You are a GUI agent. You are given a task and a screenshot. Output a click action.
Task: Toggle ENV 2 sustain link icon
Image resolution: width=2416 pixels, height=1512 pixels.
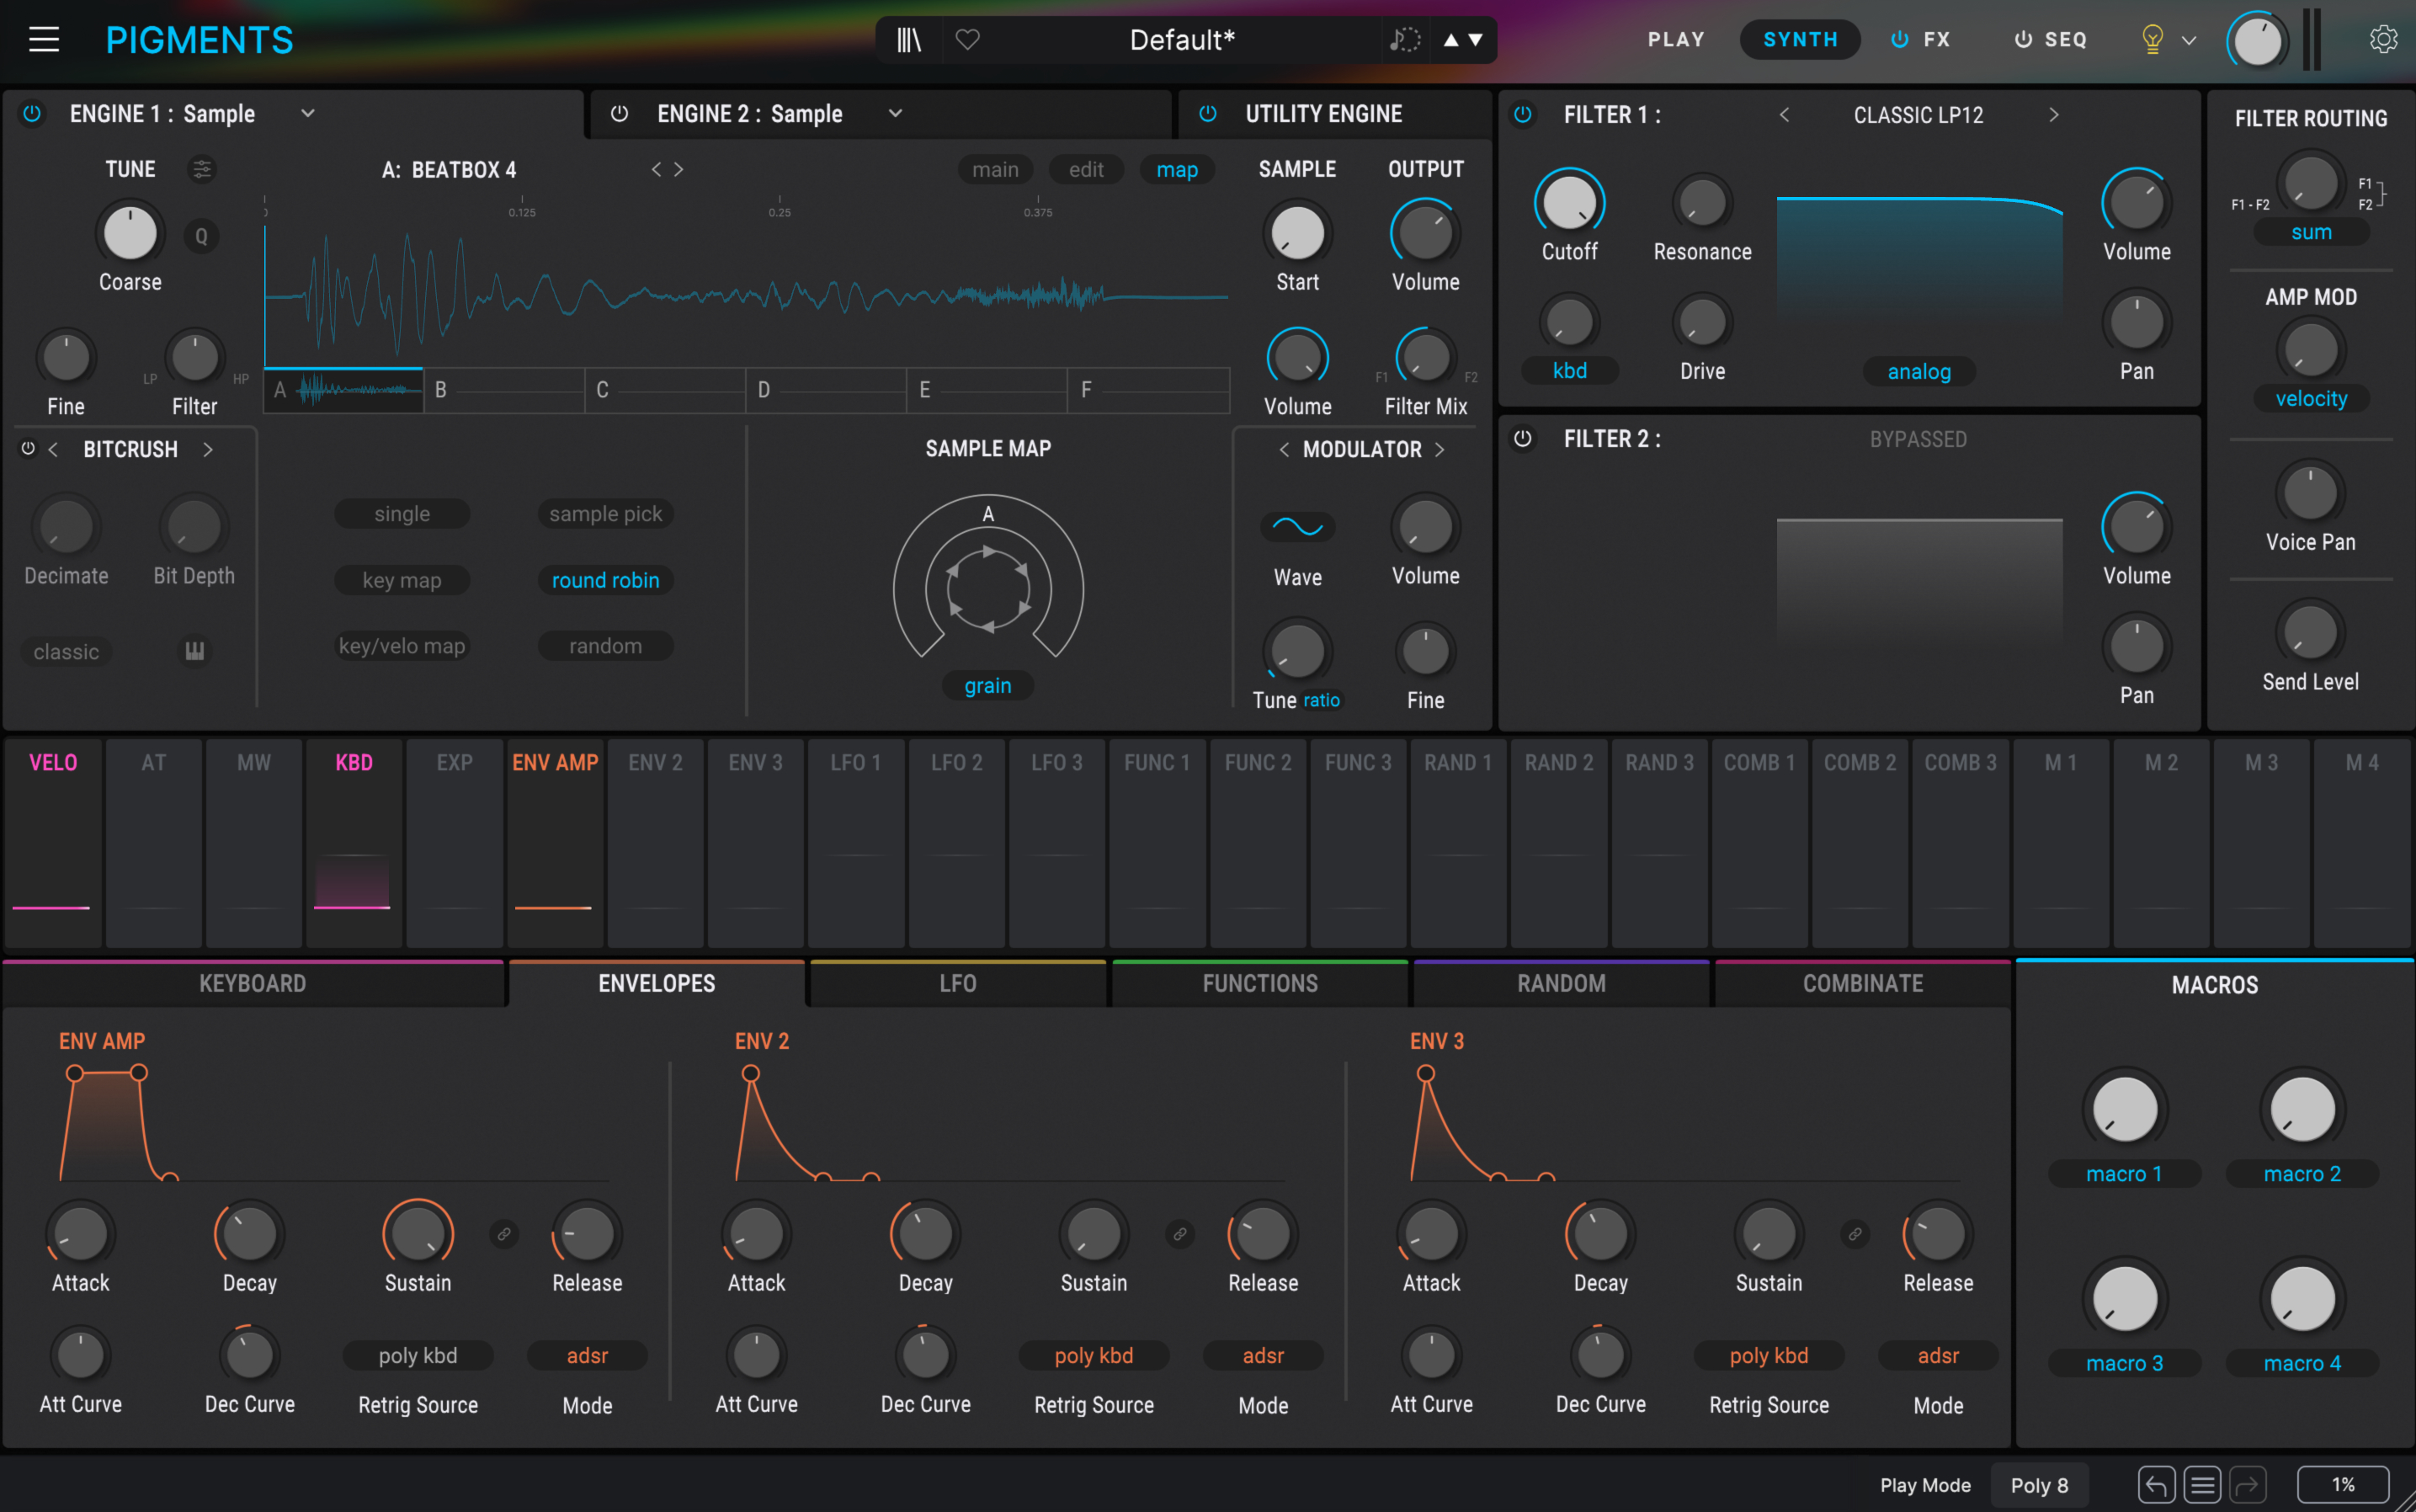pos(1180,1234)
